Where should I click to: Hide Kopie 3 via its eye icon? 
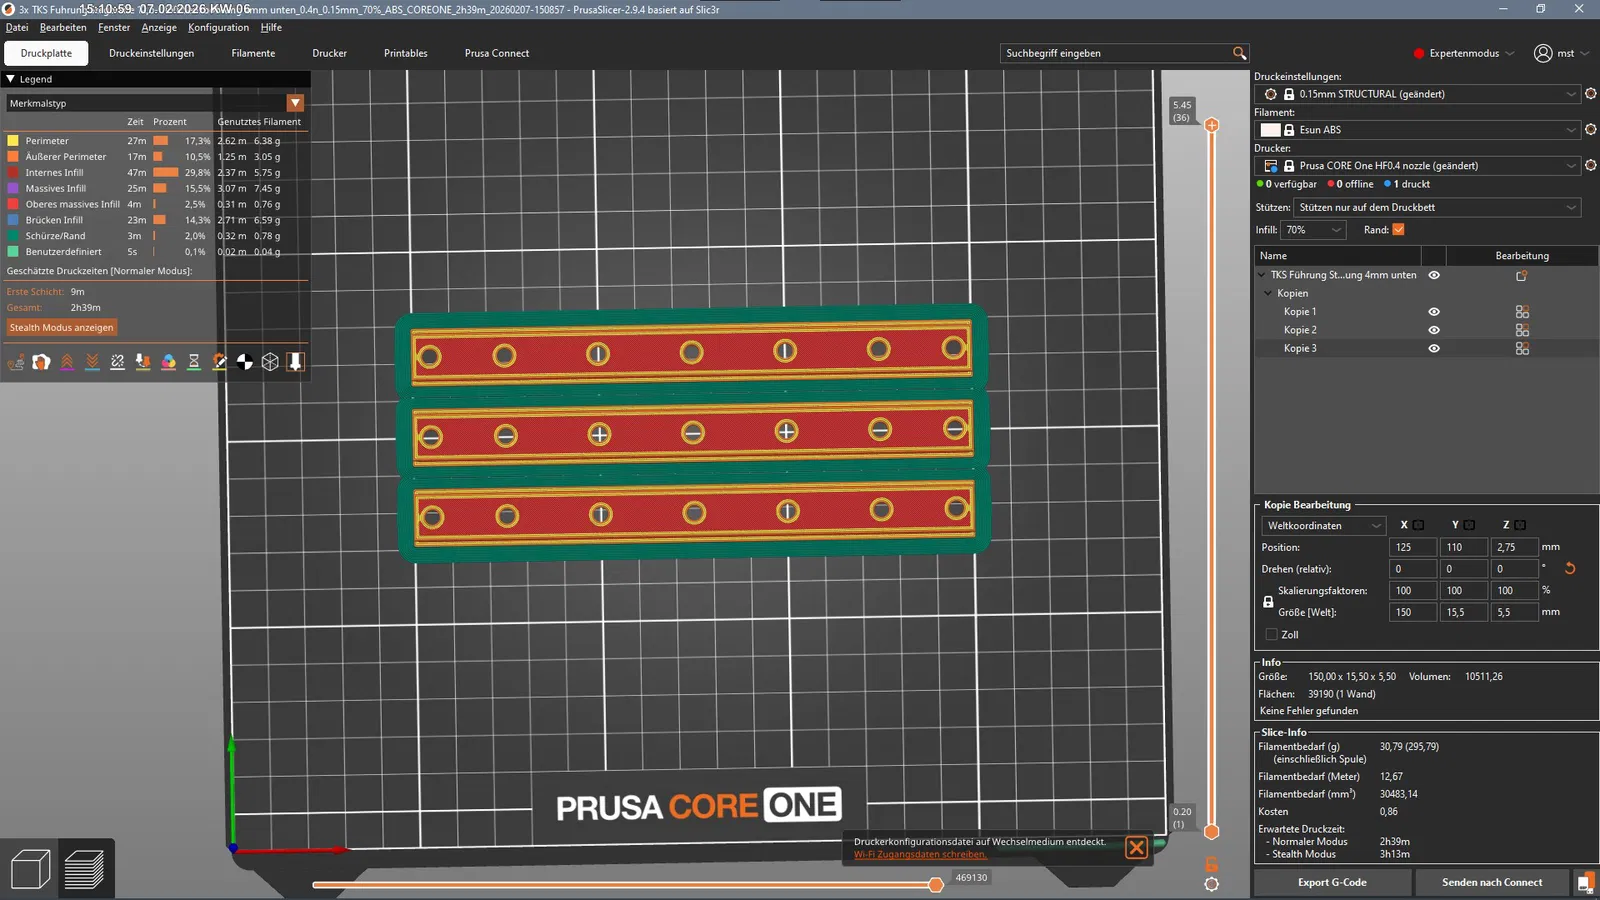(x=1434, y=348)
